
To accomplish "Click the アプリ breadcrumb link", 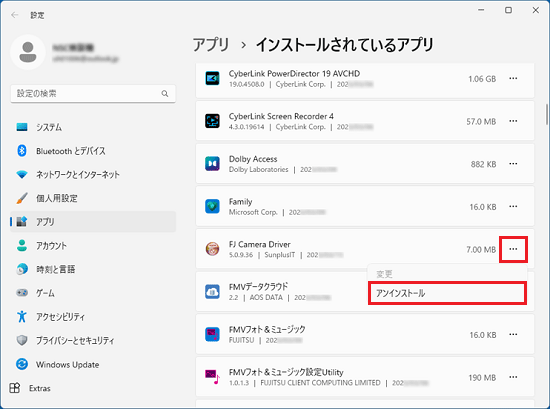I will click(211, 45).
